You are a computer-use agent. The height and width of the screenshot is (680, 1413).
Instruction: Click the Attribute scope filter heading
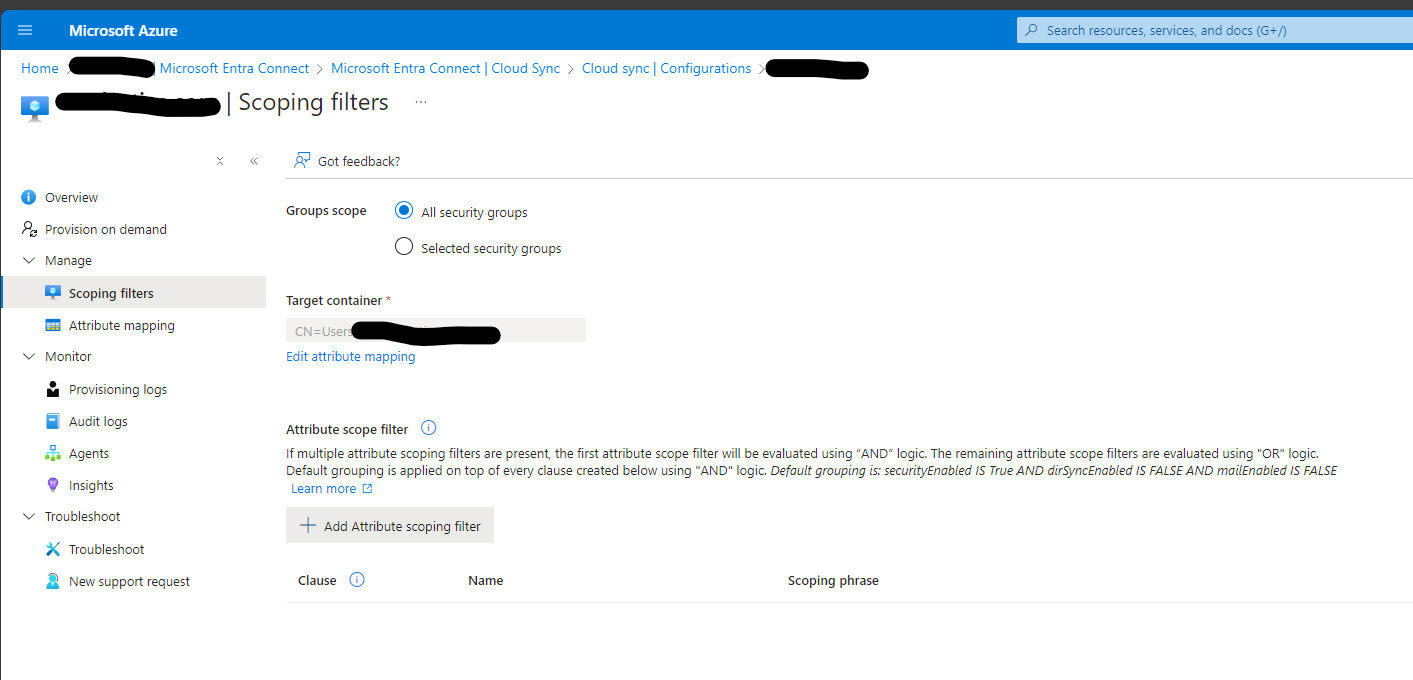point(347,430)
